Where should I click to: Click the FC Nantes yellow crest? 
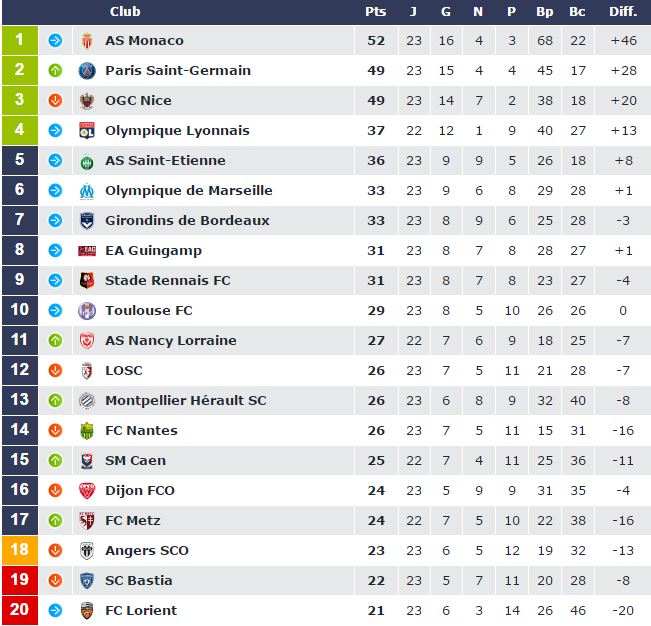[87, 430]
